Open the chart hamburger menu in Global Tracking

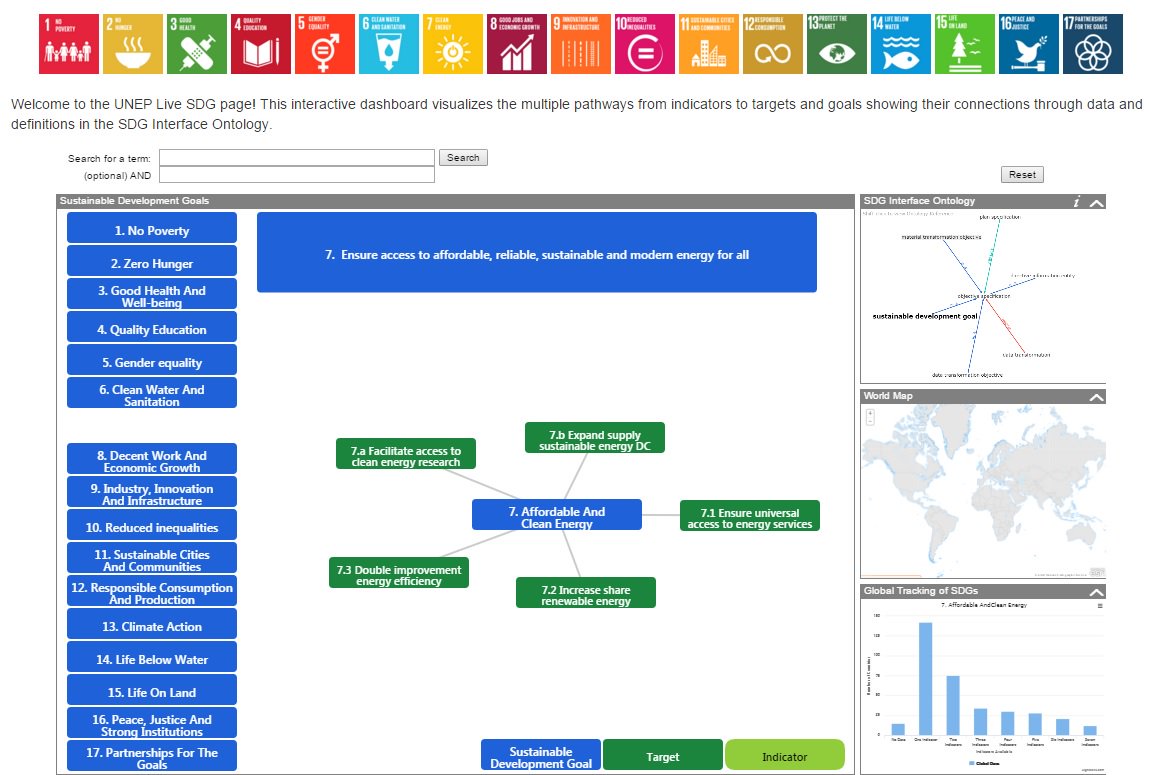tap(1100, 607)
